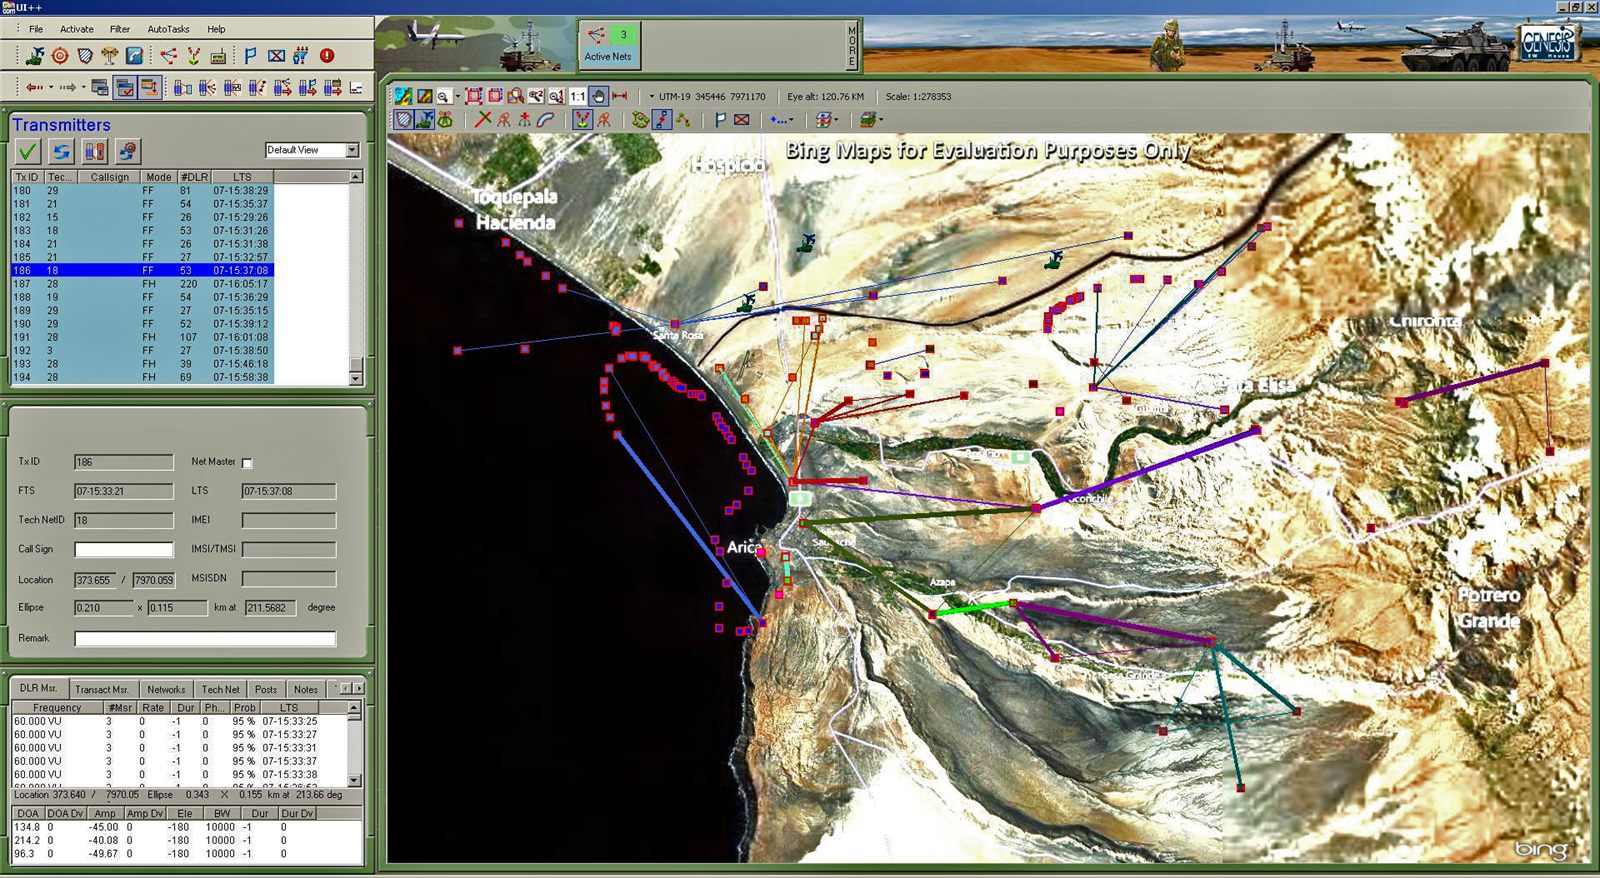Click the green checkmark button under Transmitters
The width and height of the screenshot is (1600, 878).
coord(28,151)
